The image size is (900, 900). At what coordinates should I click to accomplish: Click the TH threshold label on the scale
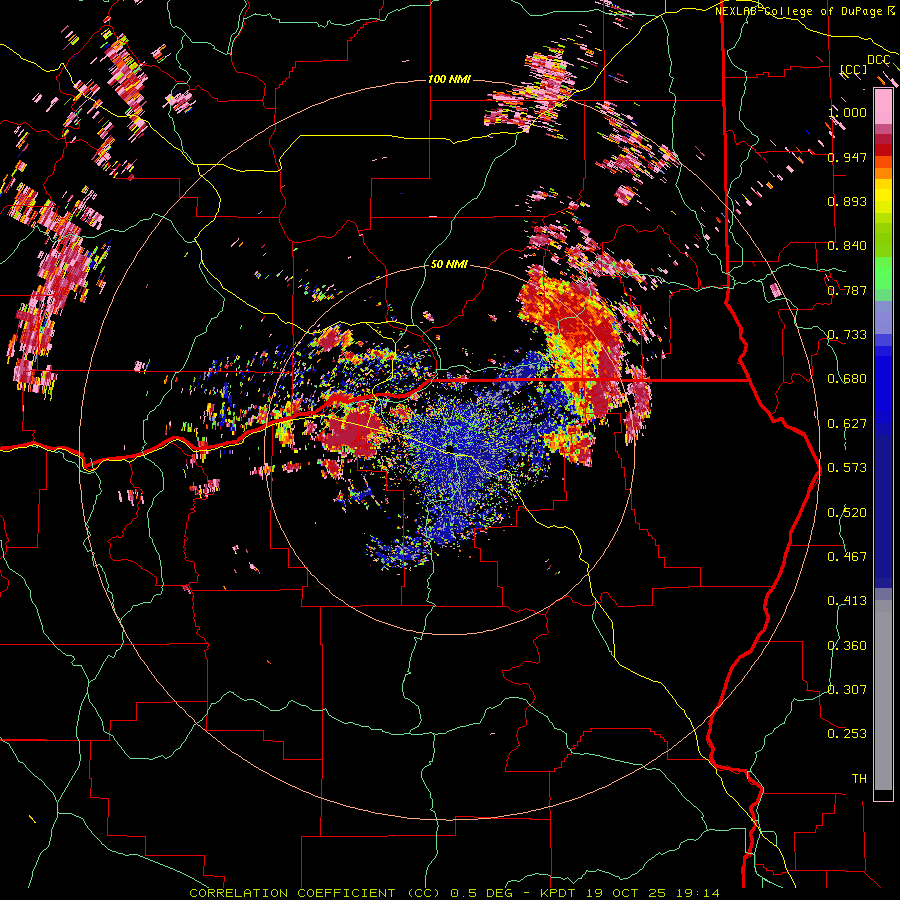pos(859,779)
